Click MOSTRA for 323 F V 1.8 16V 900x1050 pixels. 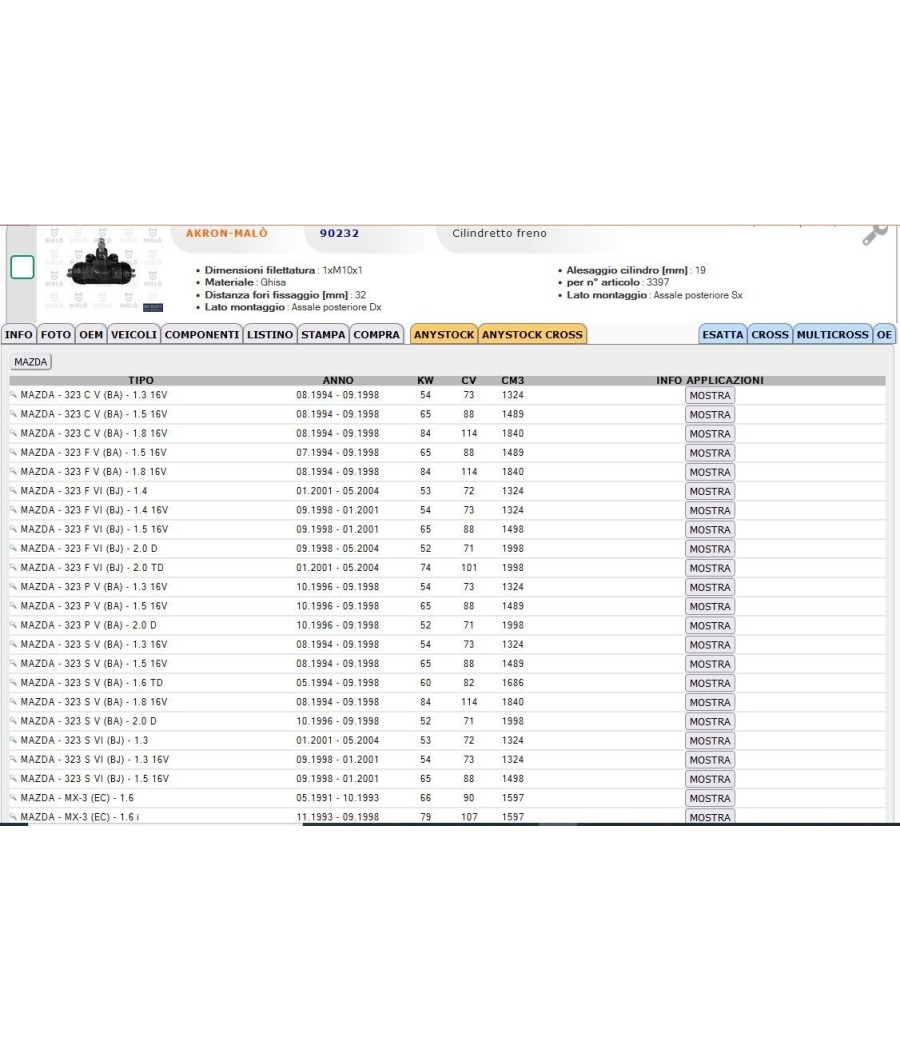tap(710, 472)
